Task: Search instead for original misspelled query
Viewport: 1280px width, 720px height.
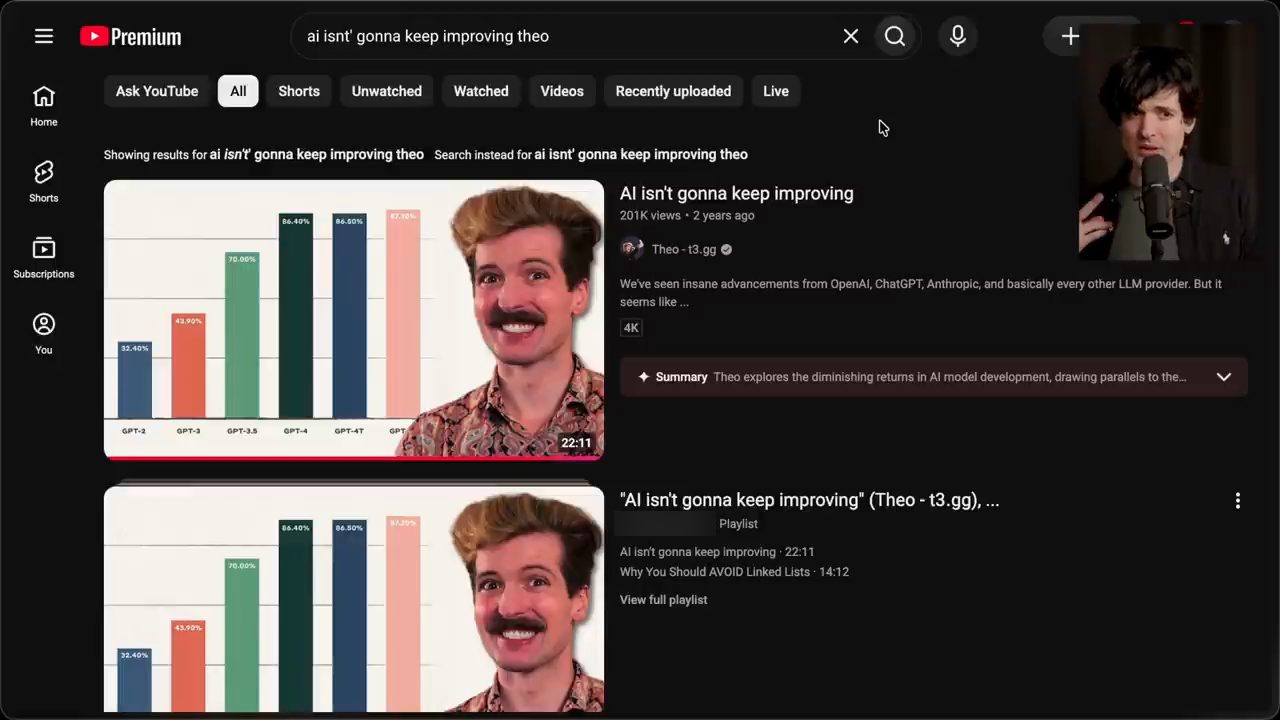Action: 641,155
